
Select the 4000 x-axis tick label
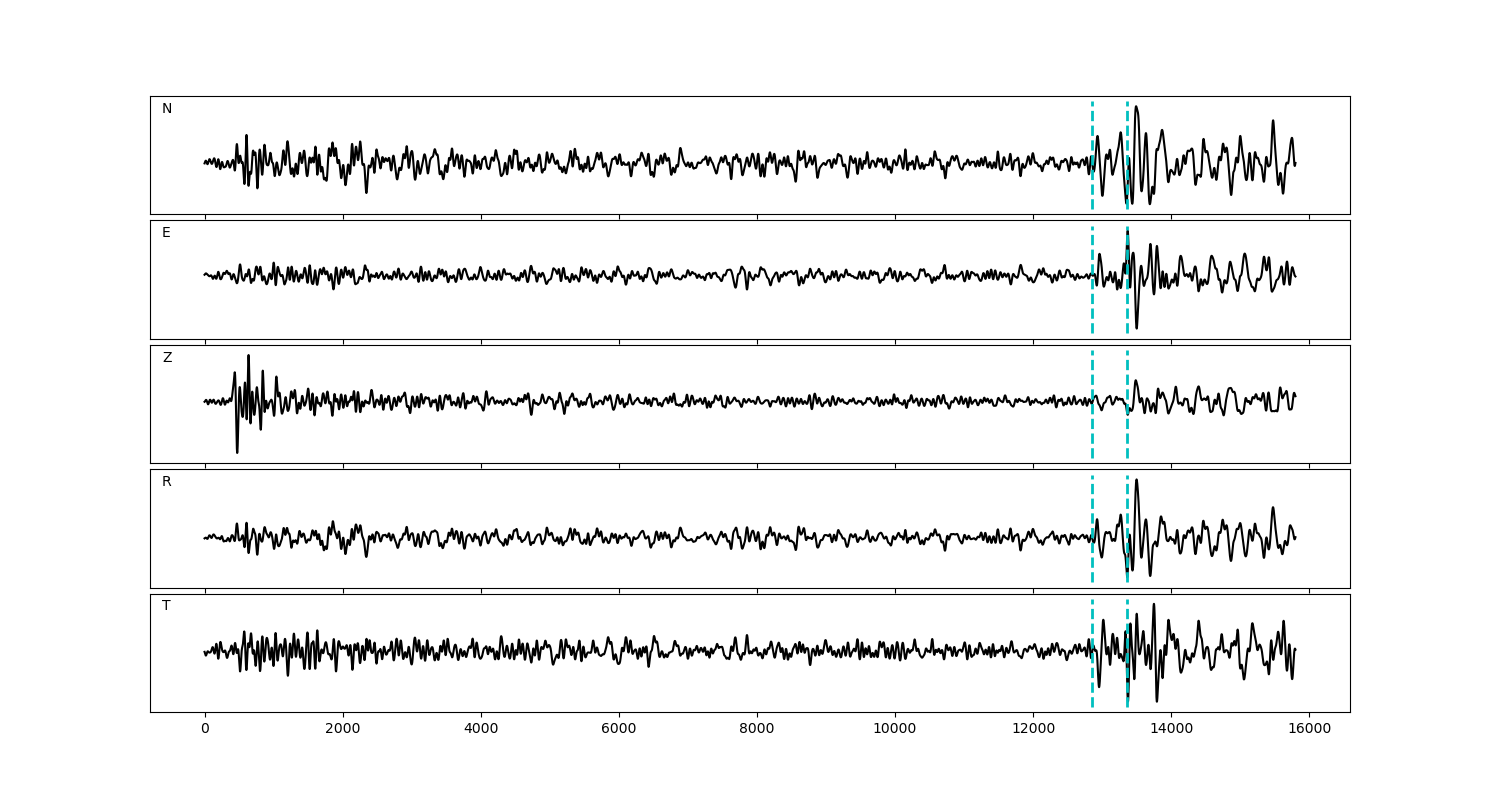pyautogui.click(x=481, y=730)
